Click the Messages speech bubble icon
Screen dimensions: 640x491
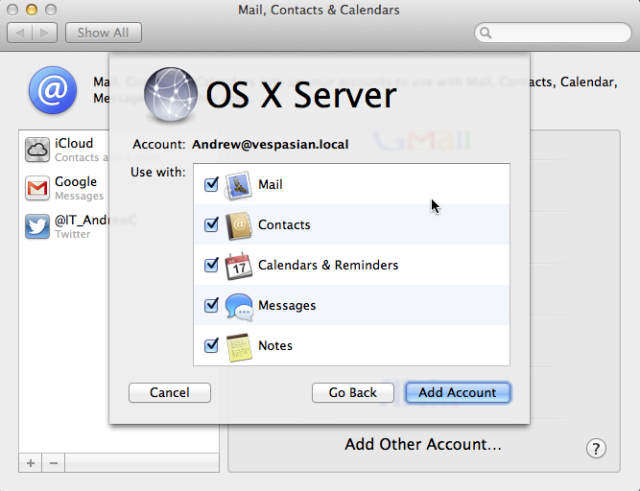(239, 306)
